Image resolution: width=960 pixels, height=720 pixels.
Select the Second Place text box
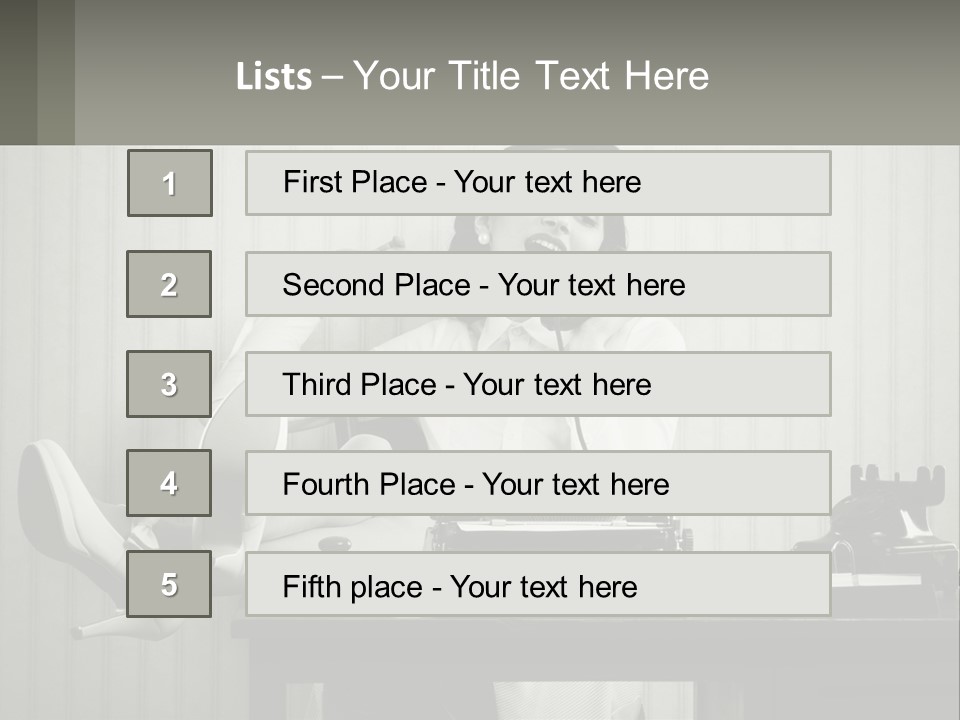[538, 284]
